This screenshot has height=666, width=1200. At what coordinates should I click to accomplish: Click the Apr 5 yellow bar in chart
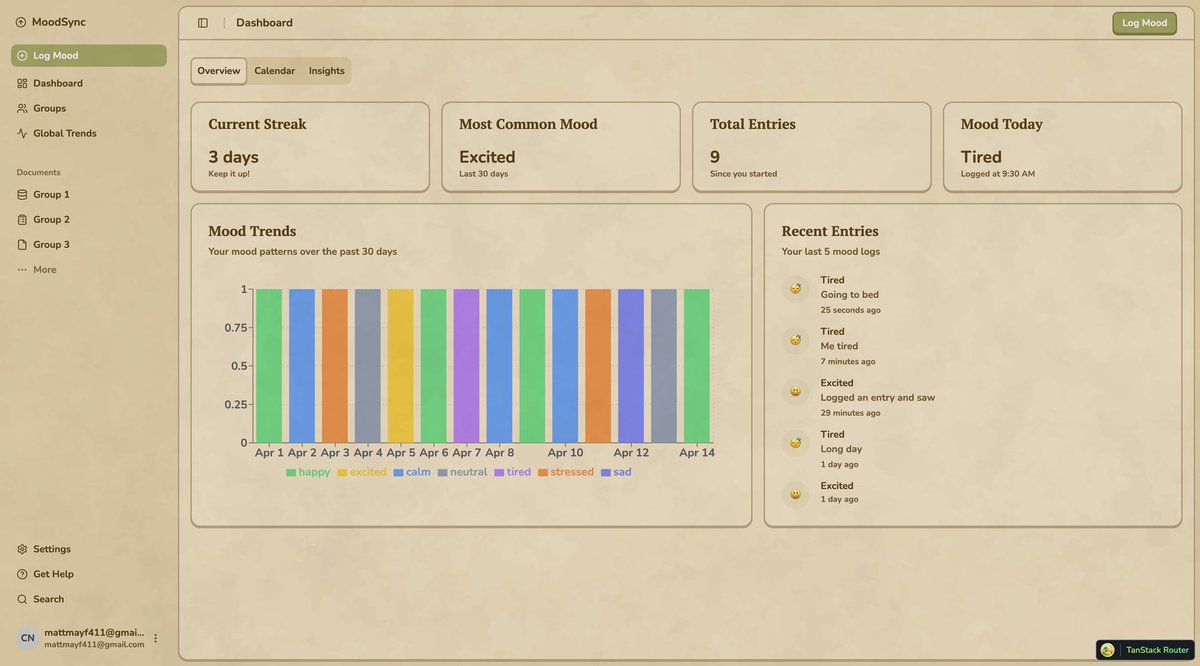[x=400, y=366]
